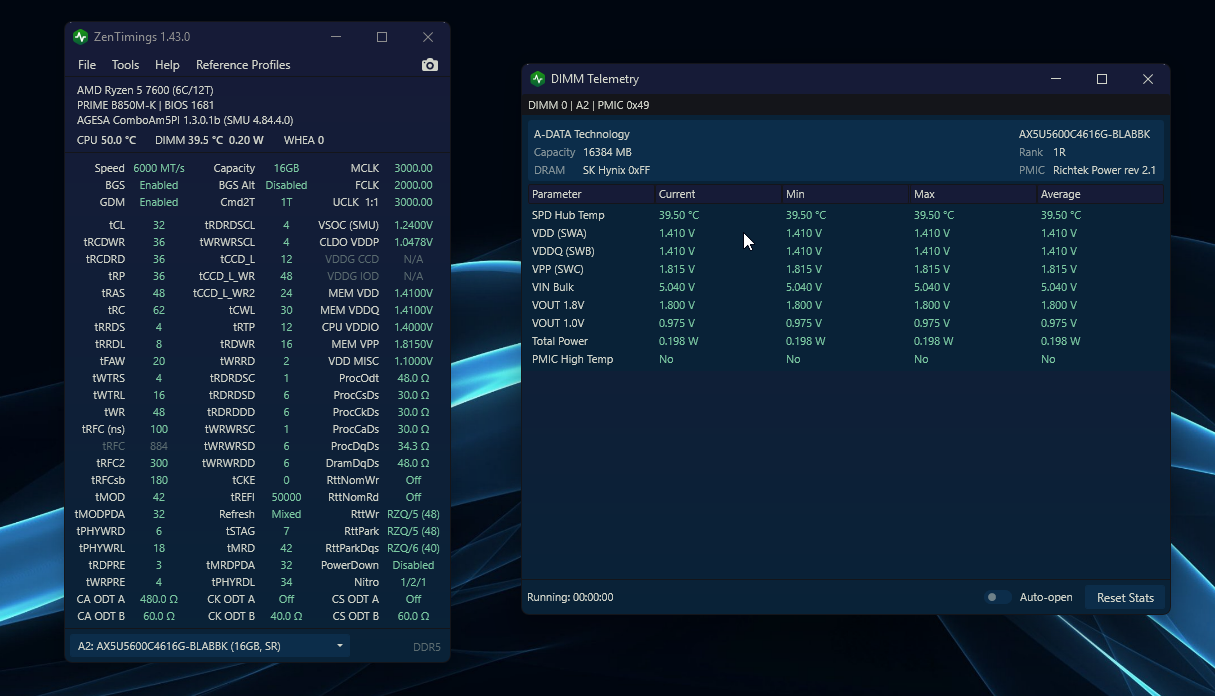Open the Reference Profiles menu
This screenshot has height=696, width=1215.
point(243,65)
